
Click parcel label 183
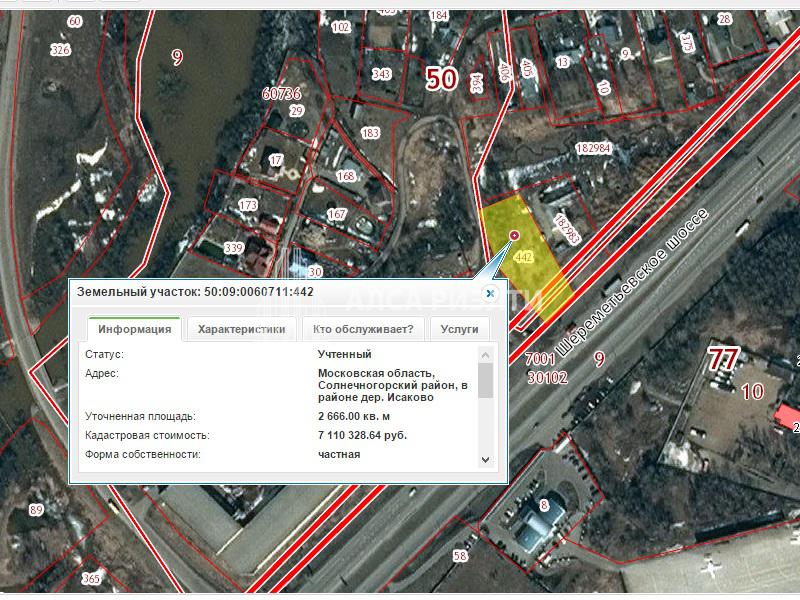click(370, 133)
